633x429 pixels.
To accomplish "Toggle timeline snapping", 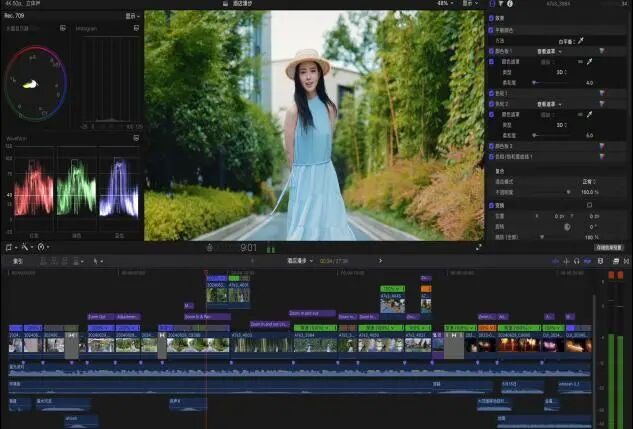I will pyautogui.click(x=587, y=262).
